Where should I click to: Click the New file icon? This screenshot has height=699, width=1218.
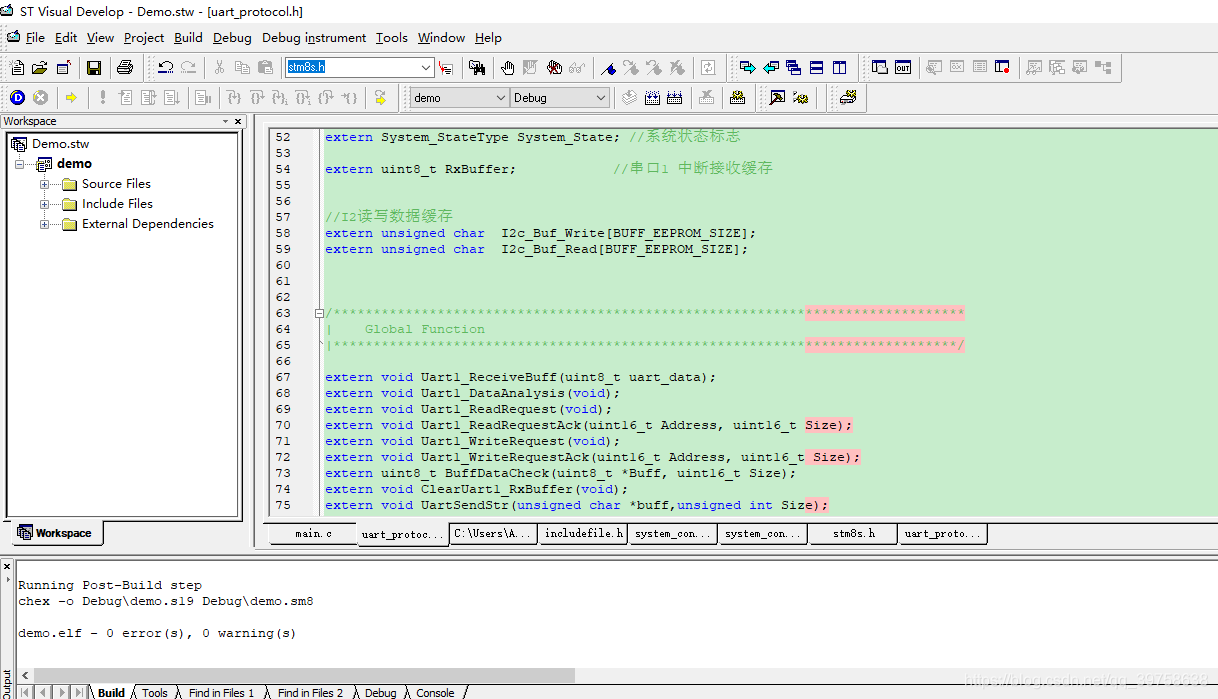(x=17, y=68)
